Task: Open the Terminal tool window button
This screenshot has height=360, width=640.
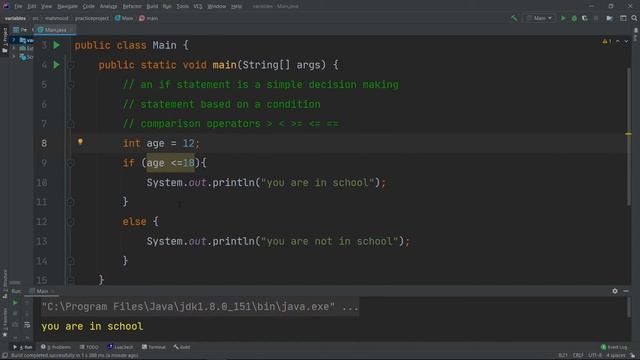Action: click(x=153, y=347)
